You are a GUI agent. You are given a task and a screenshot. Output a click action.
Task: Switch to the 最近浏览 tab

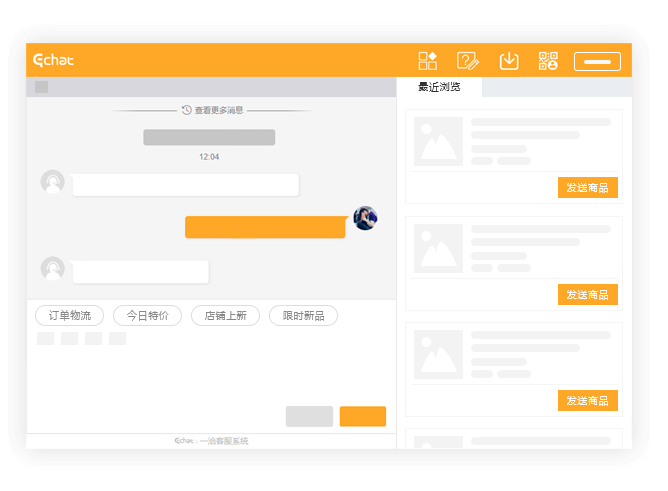(439, 87)
